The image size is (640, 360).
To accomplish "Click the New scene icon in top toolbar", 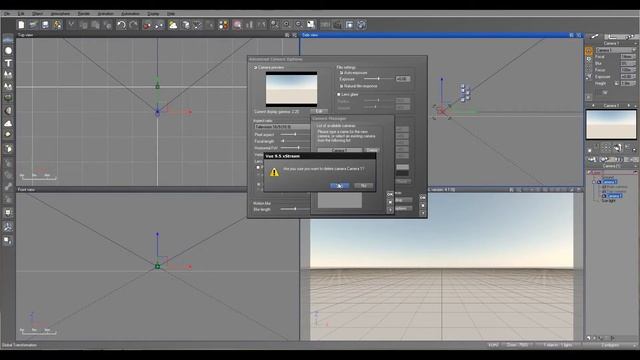I will click(x=21, y=25).
